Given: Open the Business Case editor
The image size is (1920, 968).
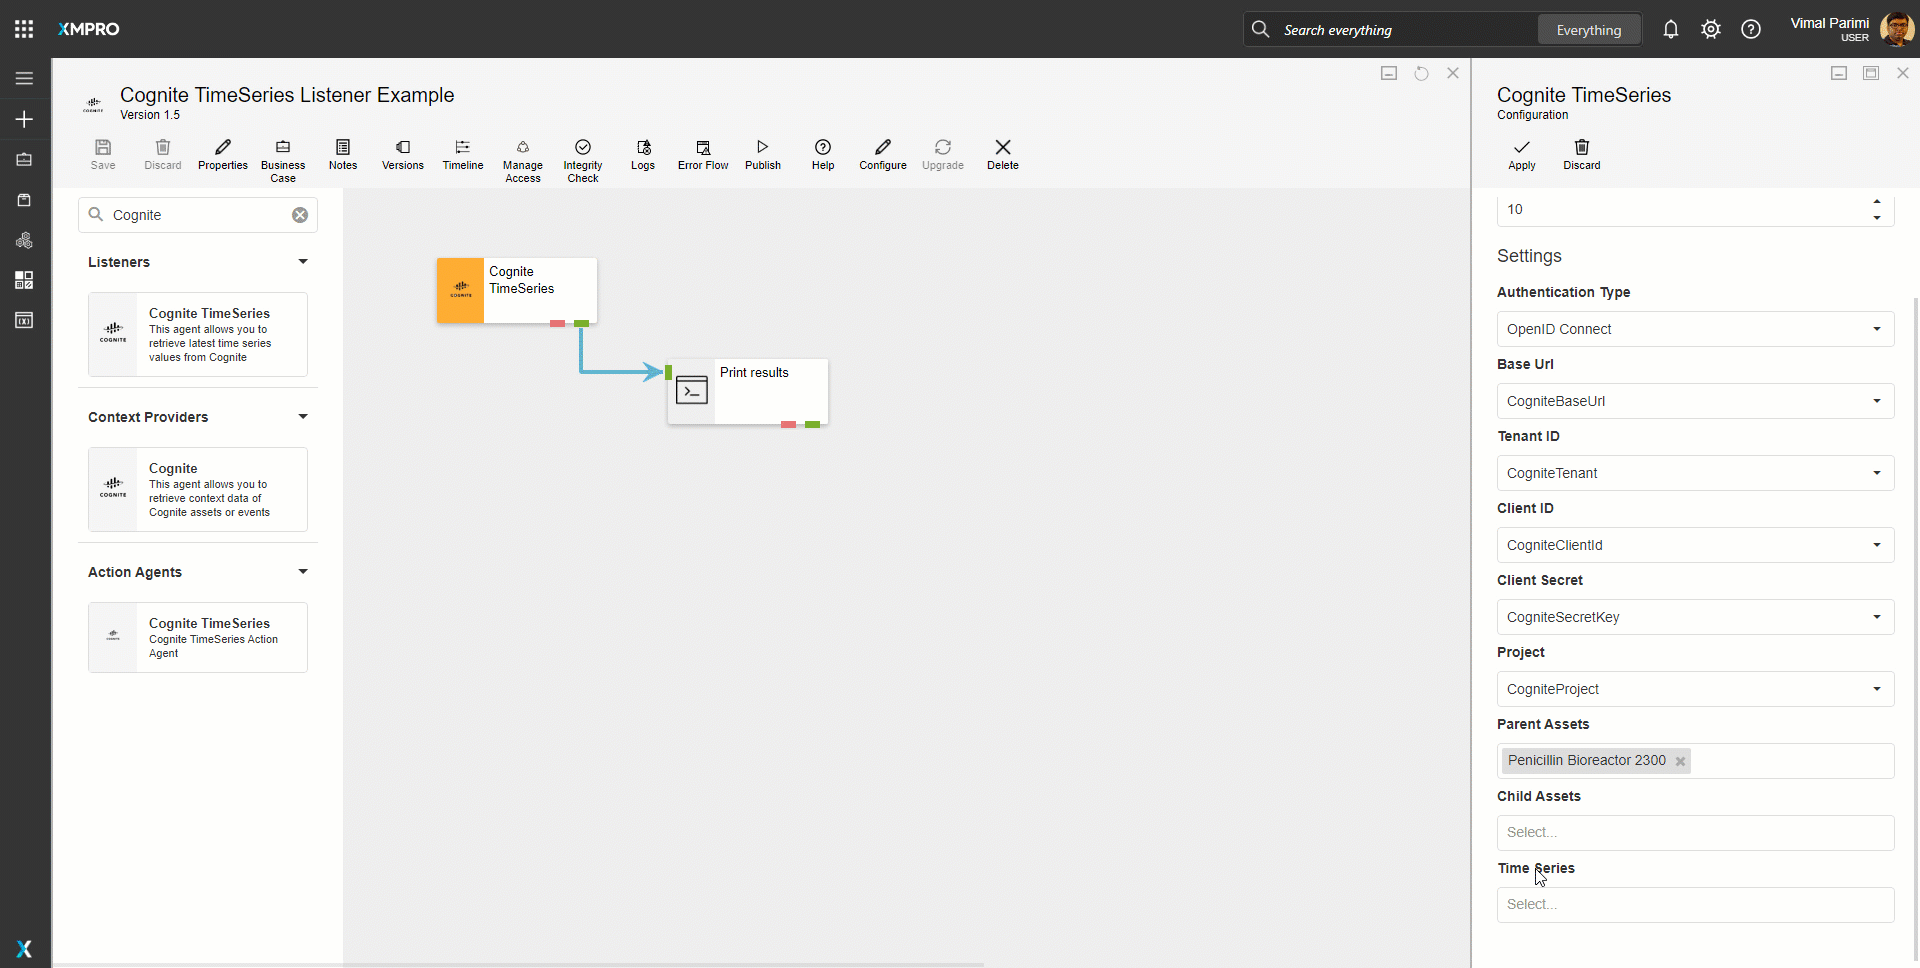Looking at the screenshot, I should [x=283, y=160].
